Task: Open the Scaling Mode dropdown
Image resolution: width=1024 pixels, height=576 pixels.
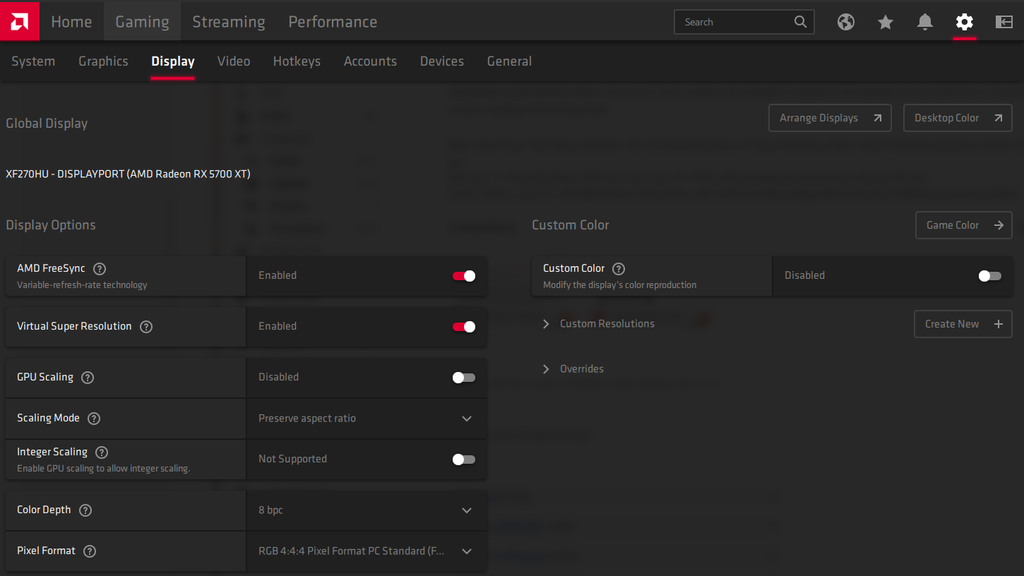Action: [x=466, y=418]
